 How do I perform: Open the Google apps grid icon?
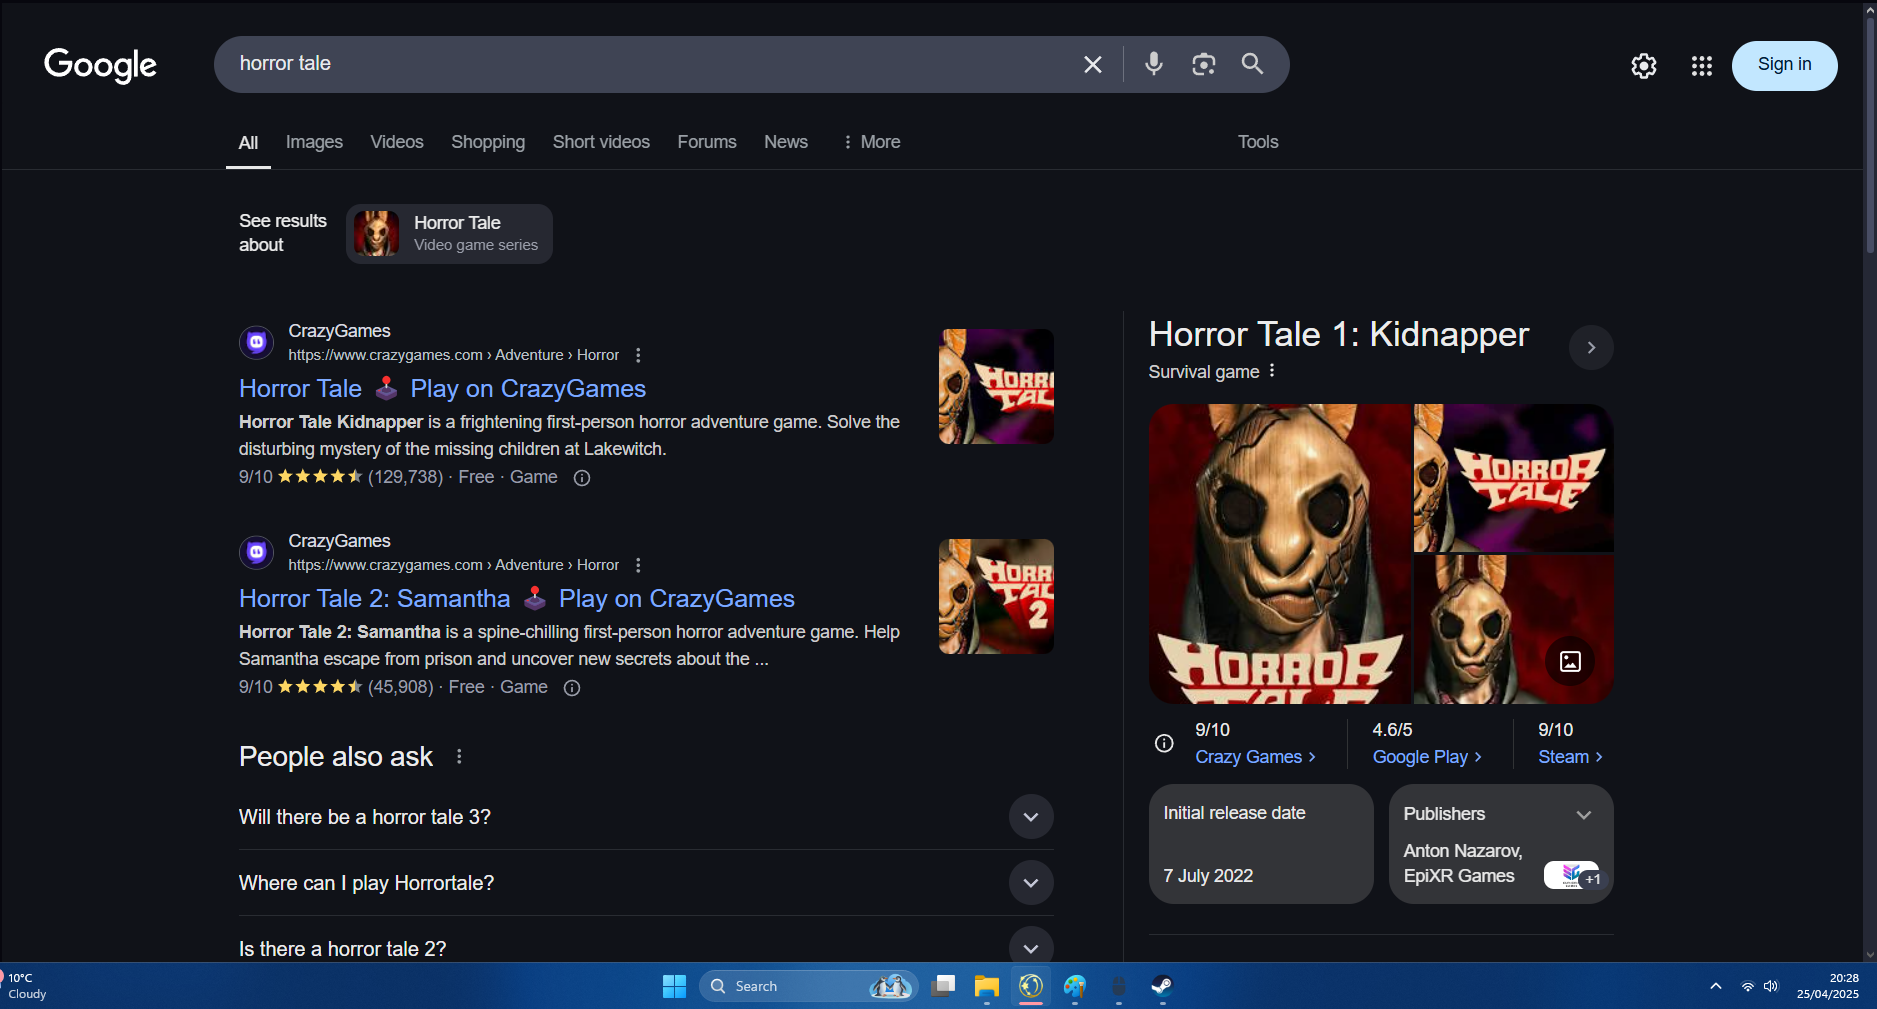pos(1702,66)
